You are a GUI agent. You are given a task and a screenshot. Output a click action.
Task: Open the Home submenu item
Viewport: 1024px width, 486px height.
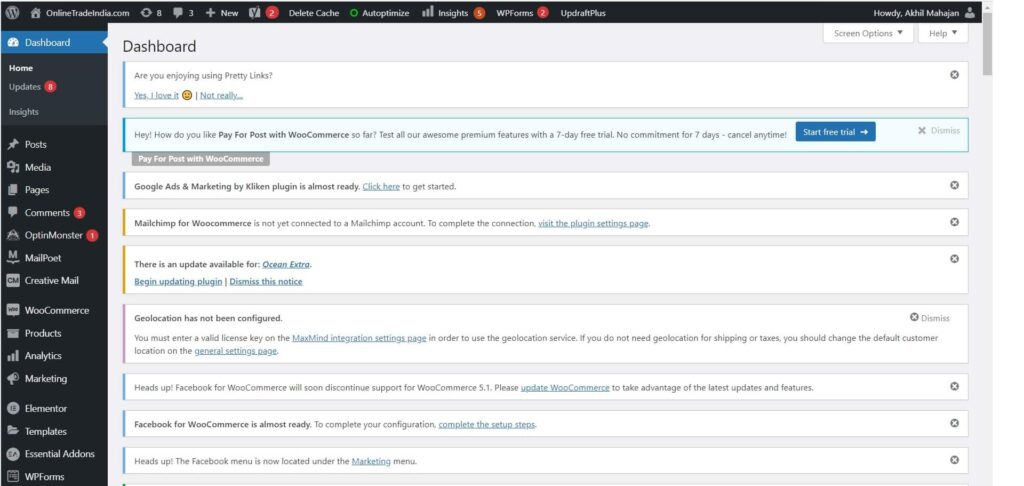pos(21,68)
